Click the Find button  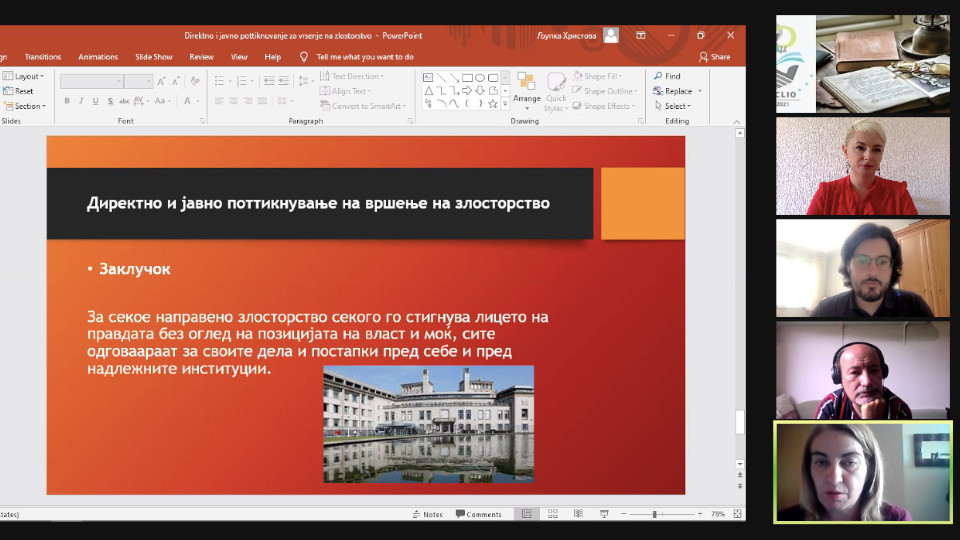click(x=667, y=76)
